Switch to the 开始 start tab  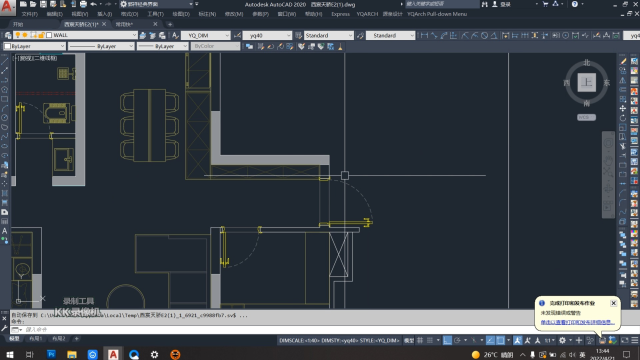(x=18, y=24)
